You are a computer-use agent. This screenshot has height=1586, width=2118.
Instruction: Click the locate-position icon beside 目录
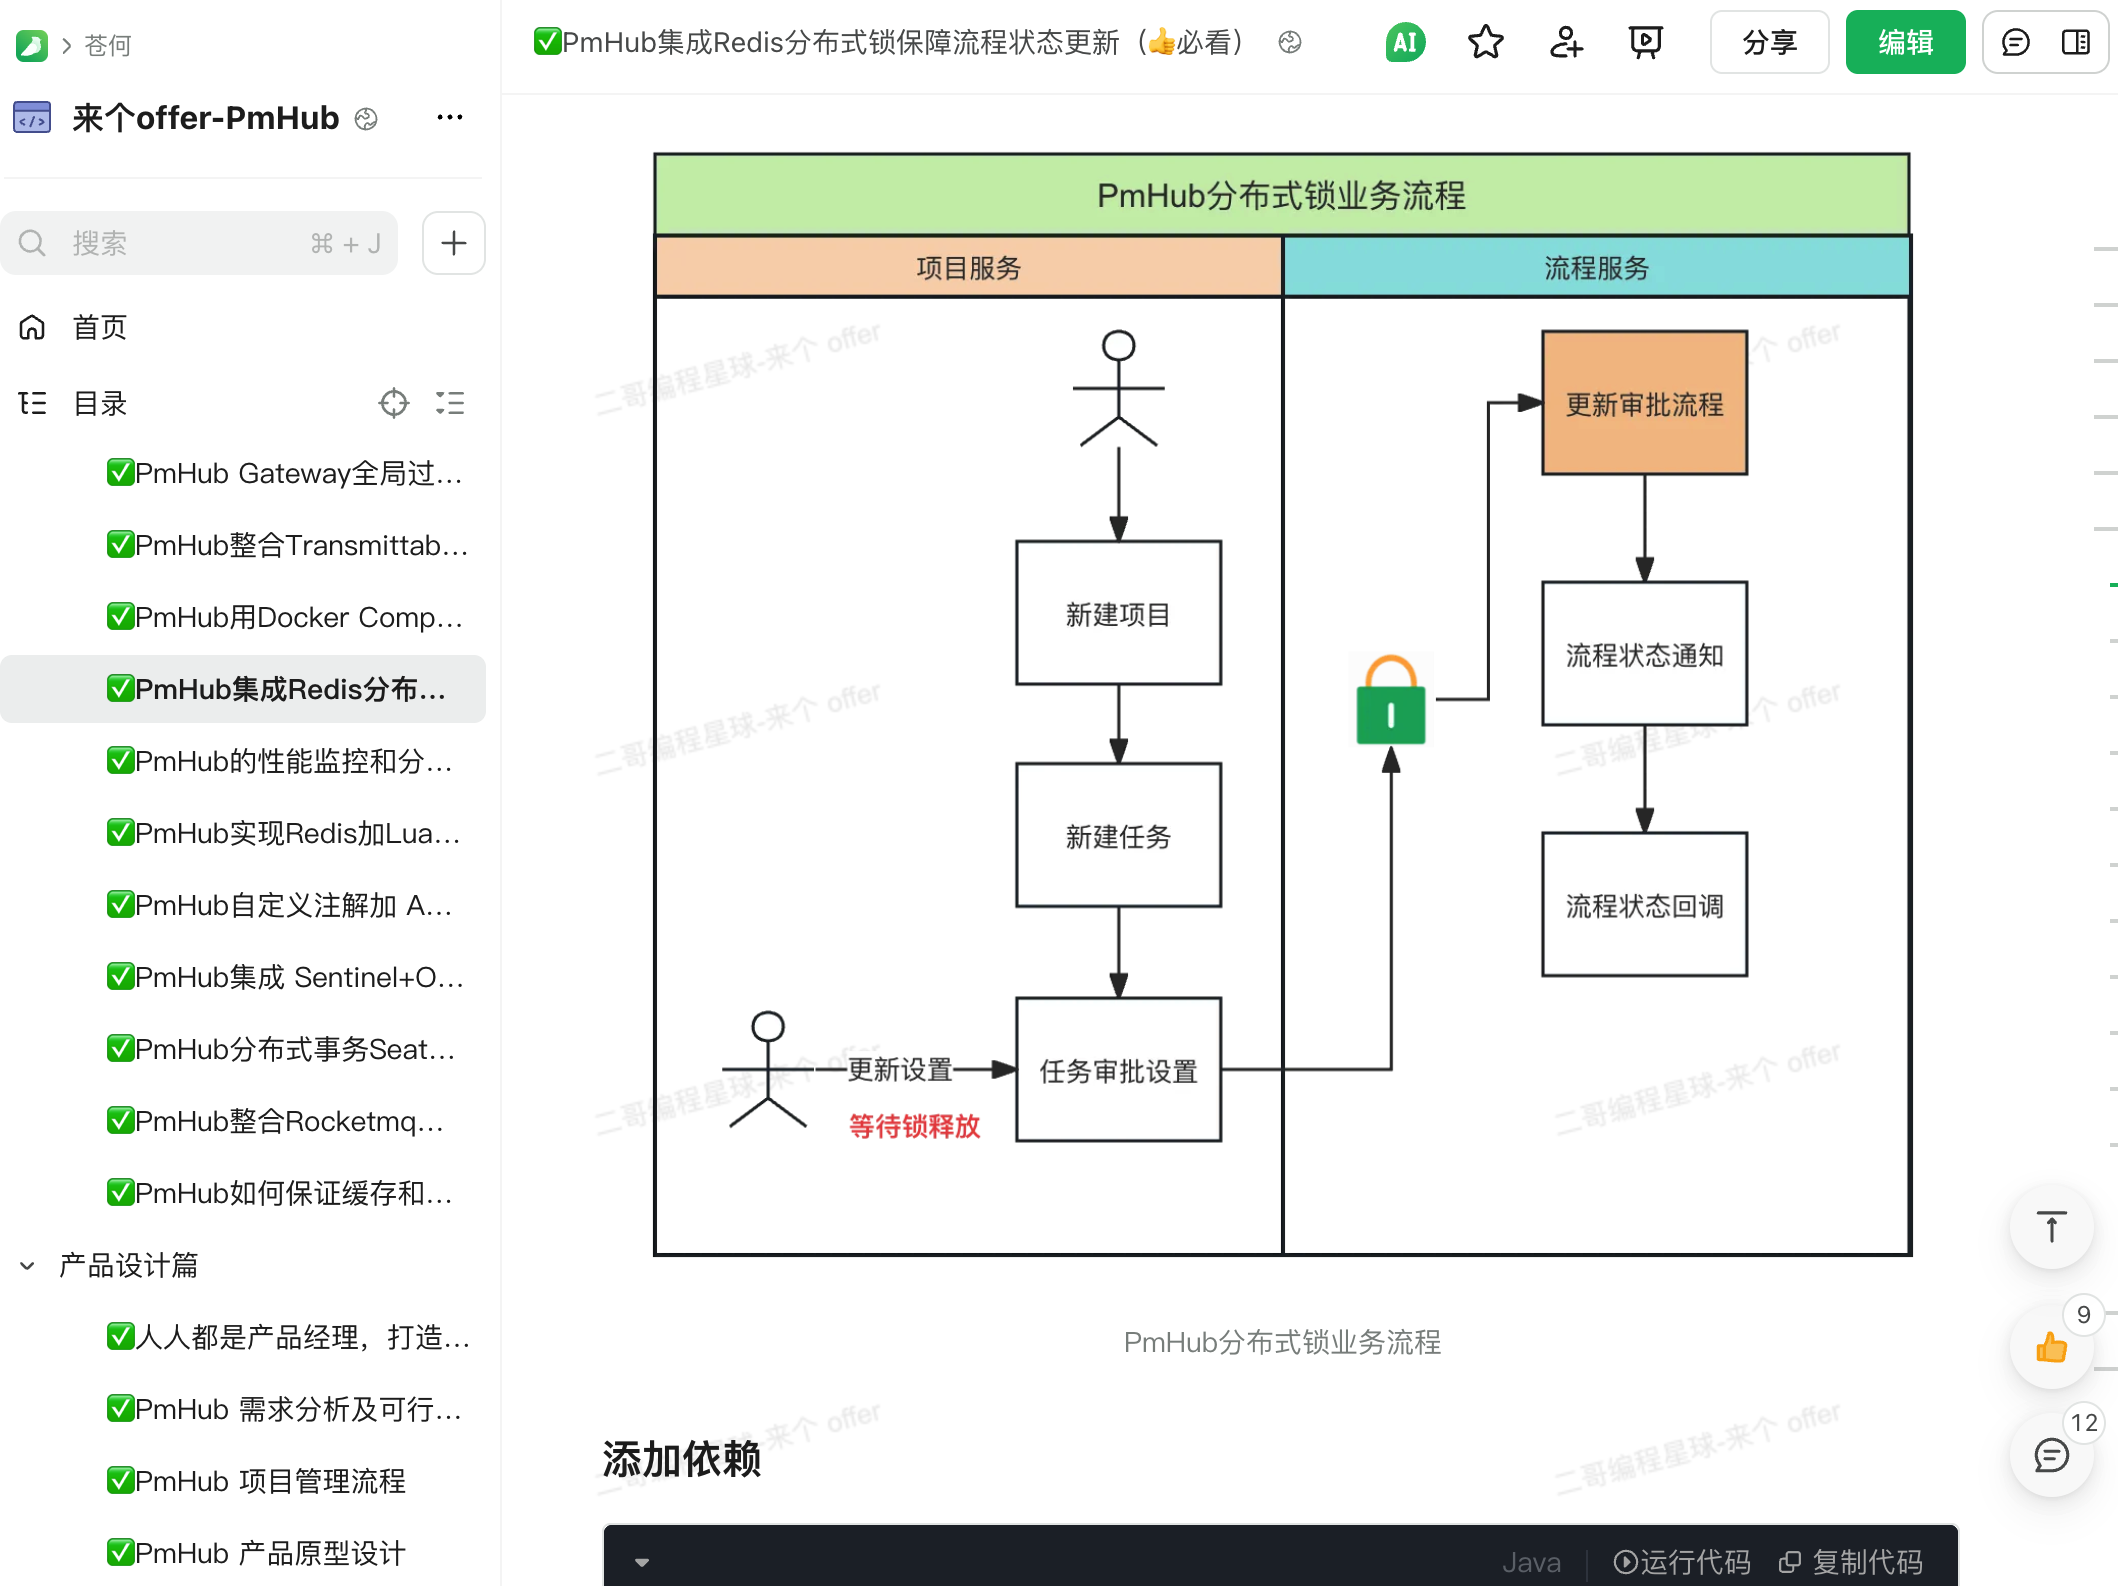point(393,402)
